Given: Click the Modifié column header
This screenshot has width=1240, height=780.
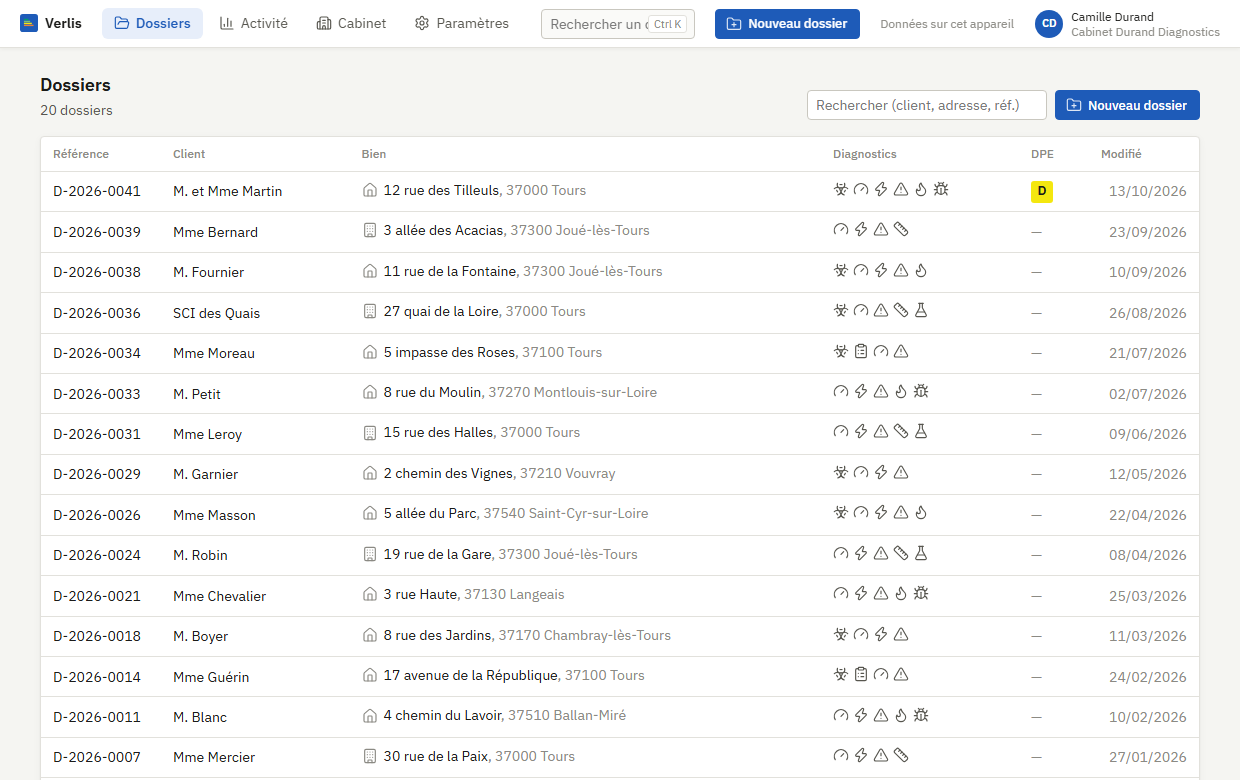Looking at the screenshot, I should (1121, 154).
